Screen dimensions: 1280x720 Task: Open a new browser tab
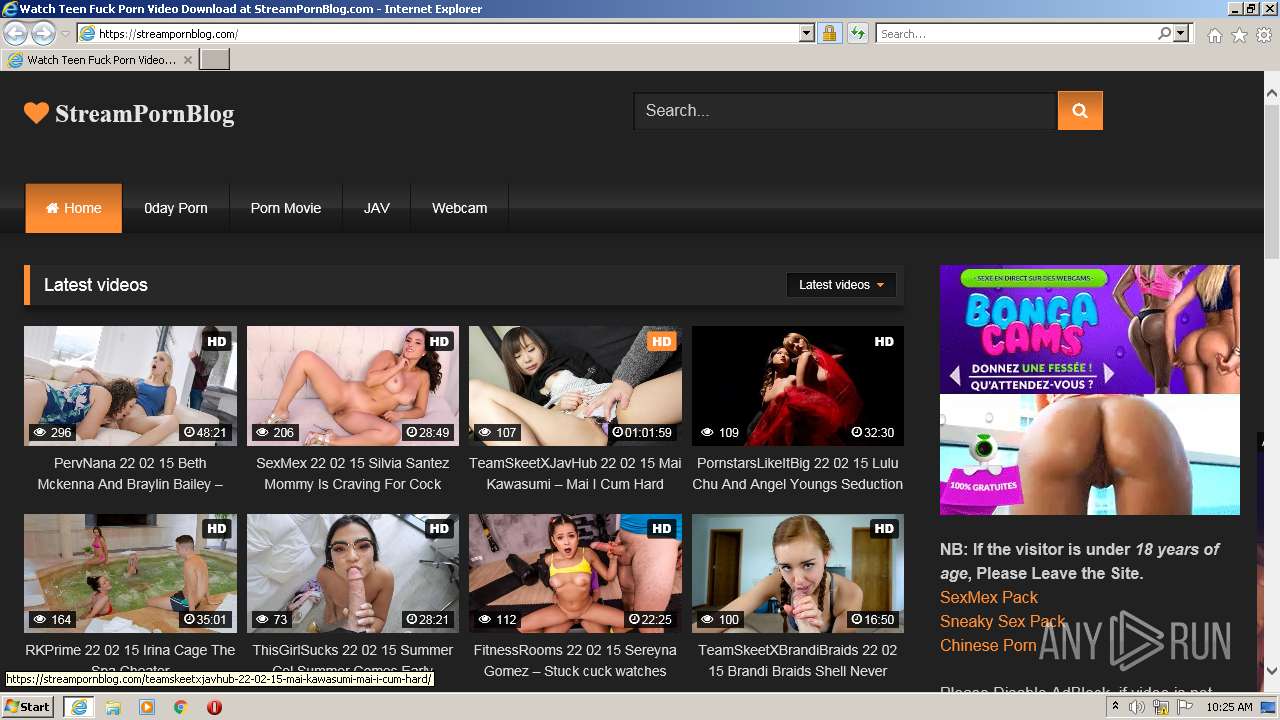215,60
